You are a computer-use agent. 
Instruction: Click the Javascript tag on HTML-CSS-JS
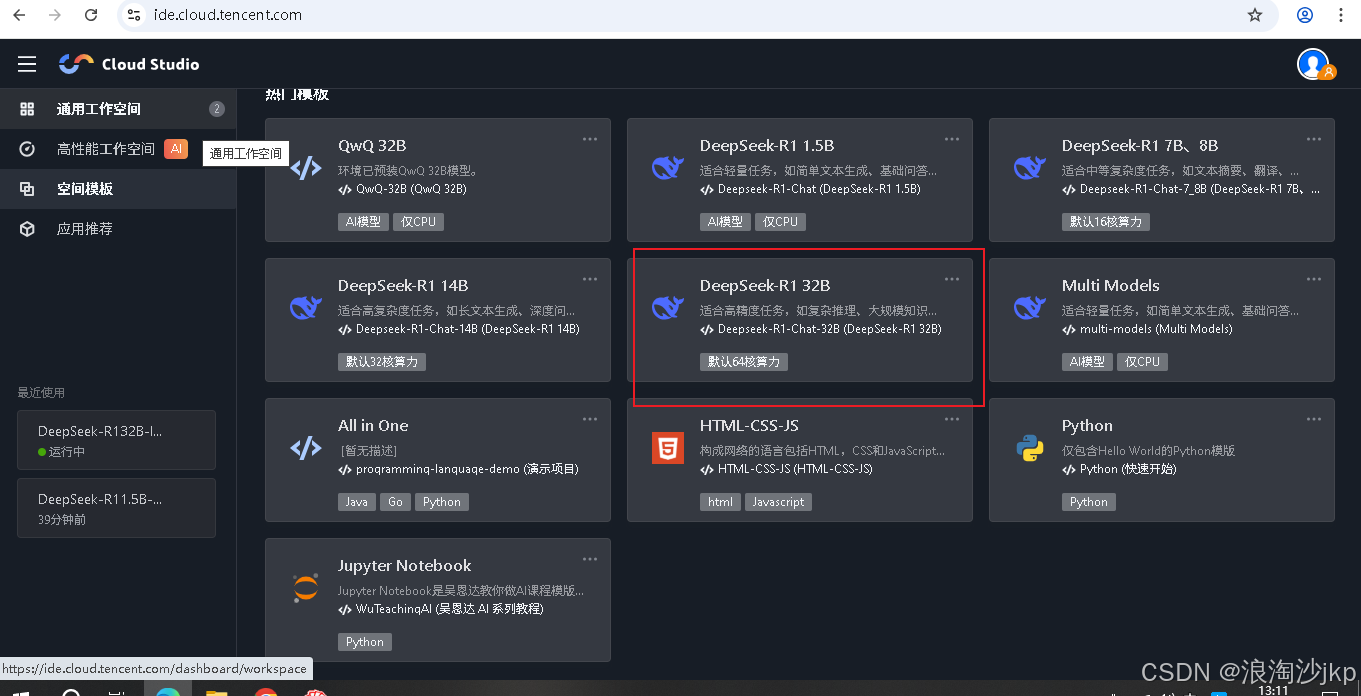(x=778, y=502)
